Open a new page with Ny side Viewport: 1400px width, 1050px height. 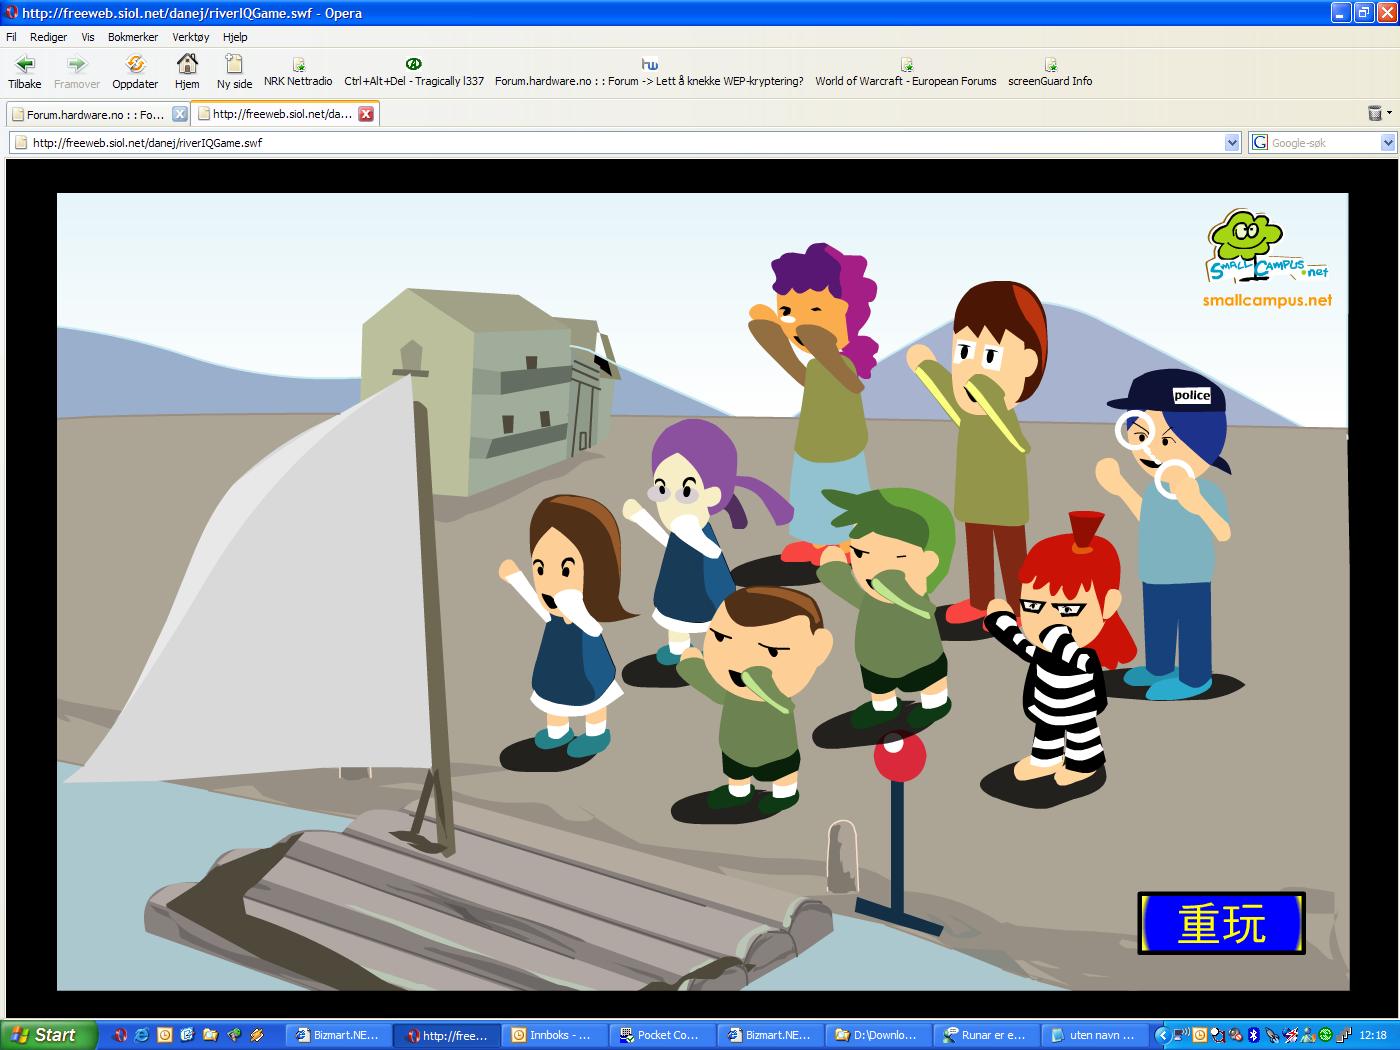(x=235, y=72)
